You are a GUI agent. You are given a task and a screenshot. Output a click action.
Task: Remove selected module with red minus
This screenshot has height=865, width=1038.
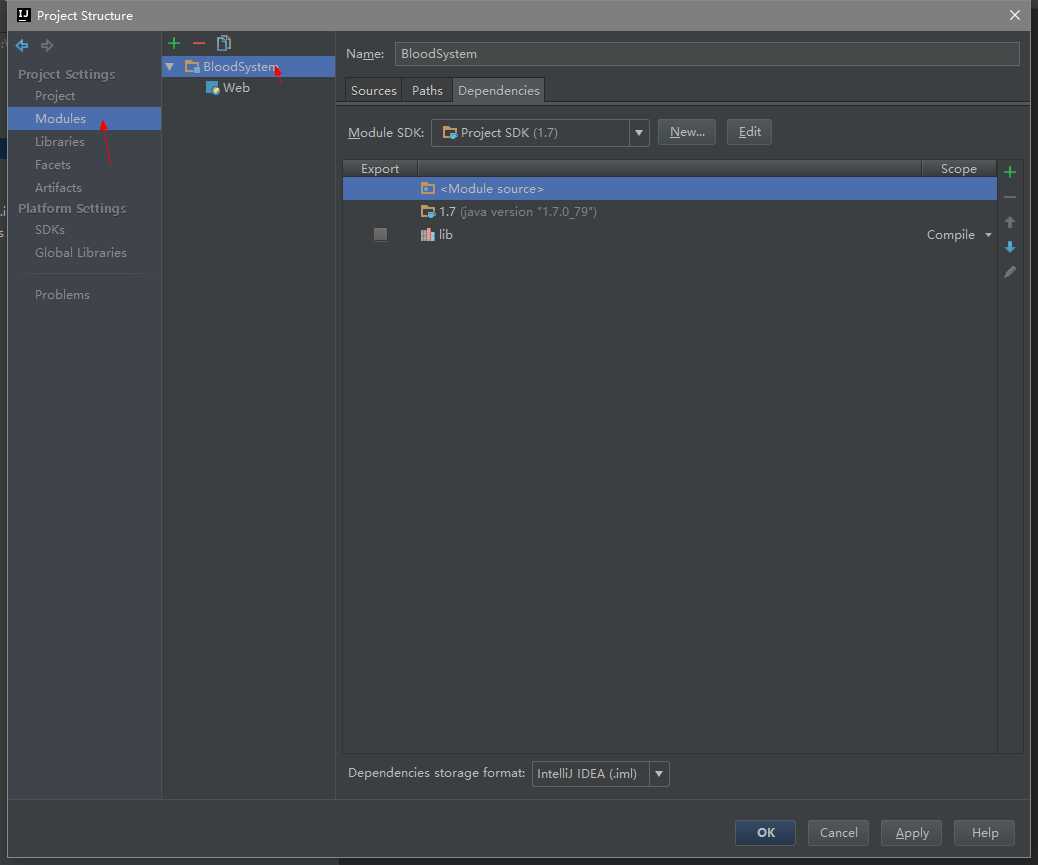pos(199,44)
